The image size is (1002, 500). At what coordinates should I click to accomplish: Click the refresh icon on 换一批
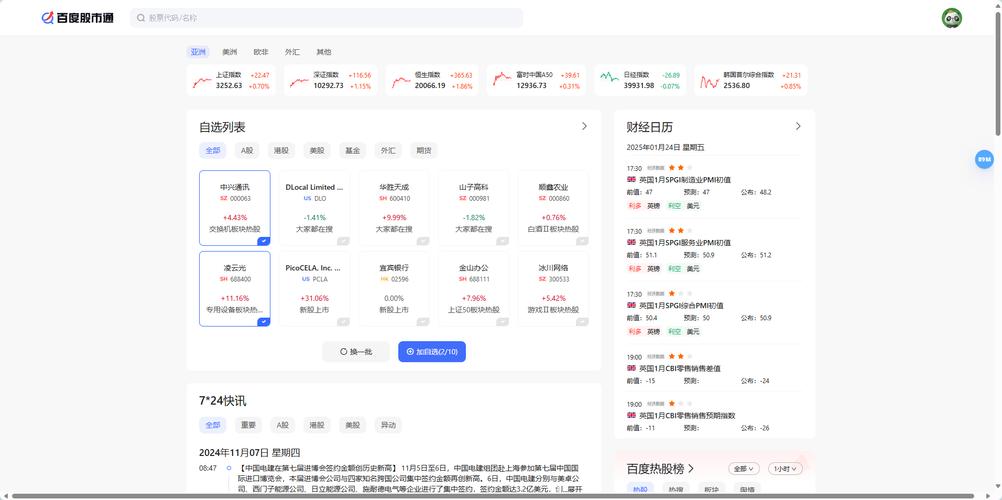pos(344,352)
